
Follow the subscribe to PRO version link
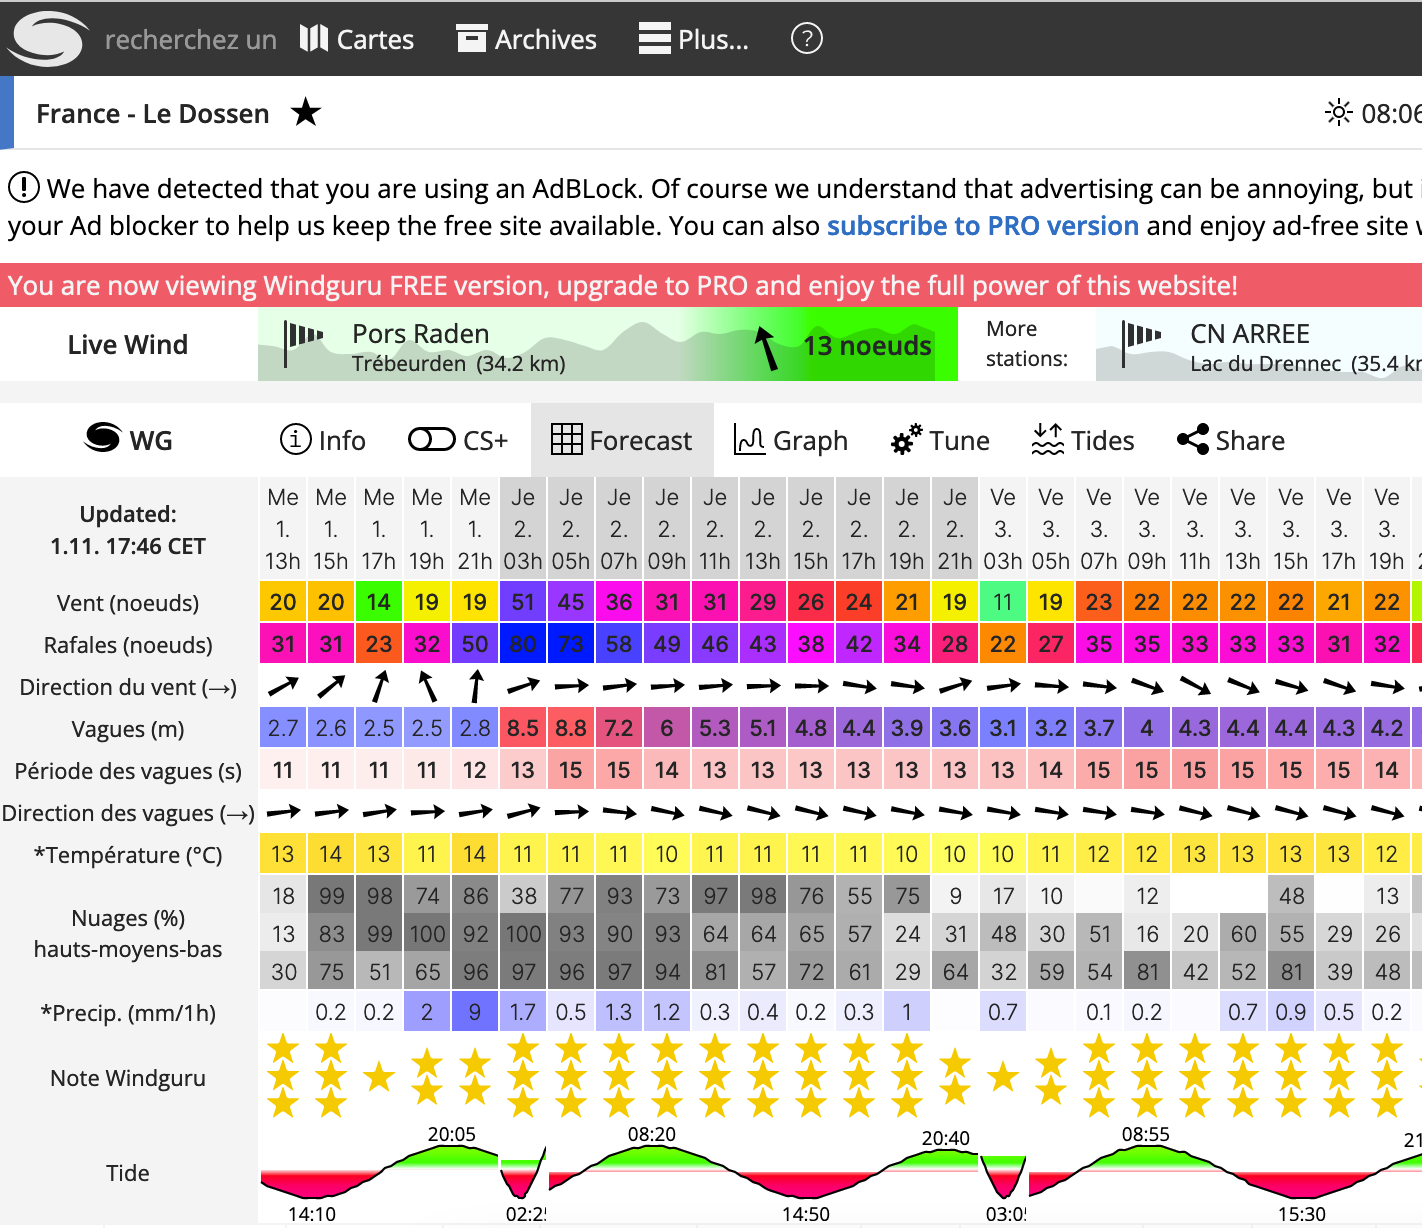click(x=983, y=226)
